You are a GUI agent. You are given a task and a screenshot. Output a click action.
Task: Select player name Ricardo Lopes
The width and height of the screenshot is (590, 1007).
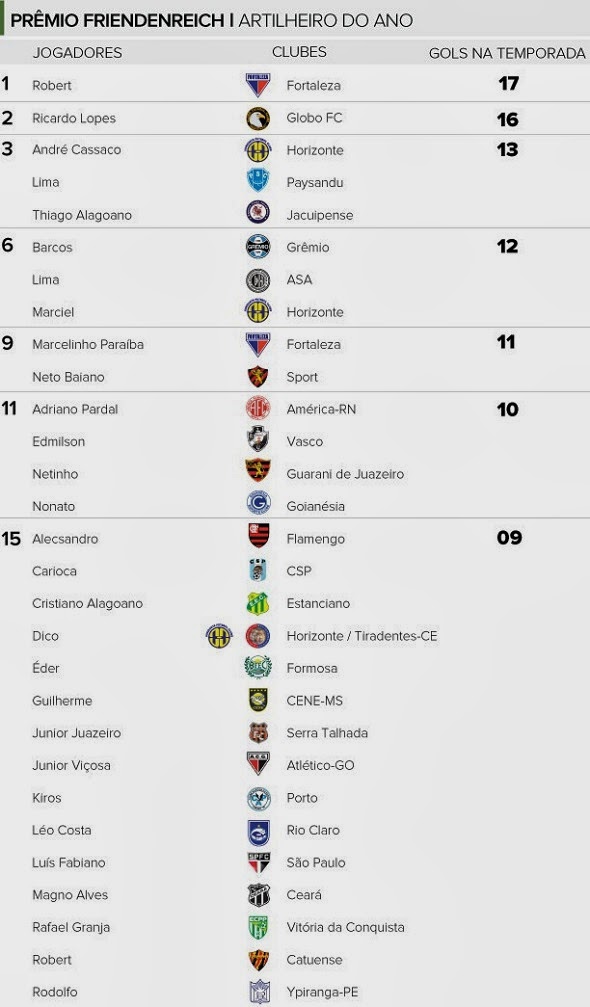pyautogui.click(x=74, y=118)
